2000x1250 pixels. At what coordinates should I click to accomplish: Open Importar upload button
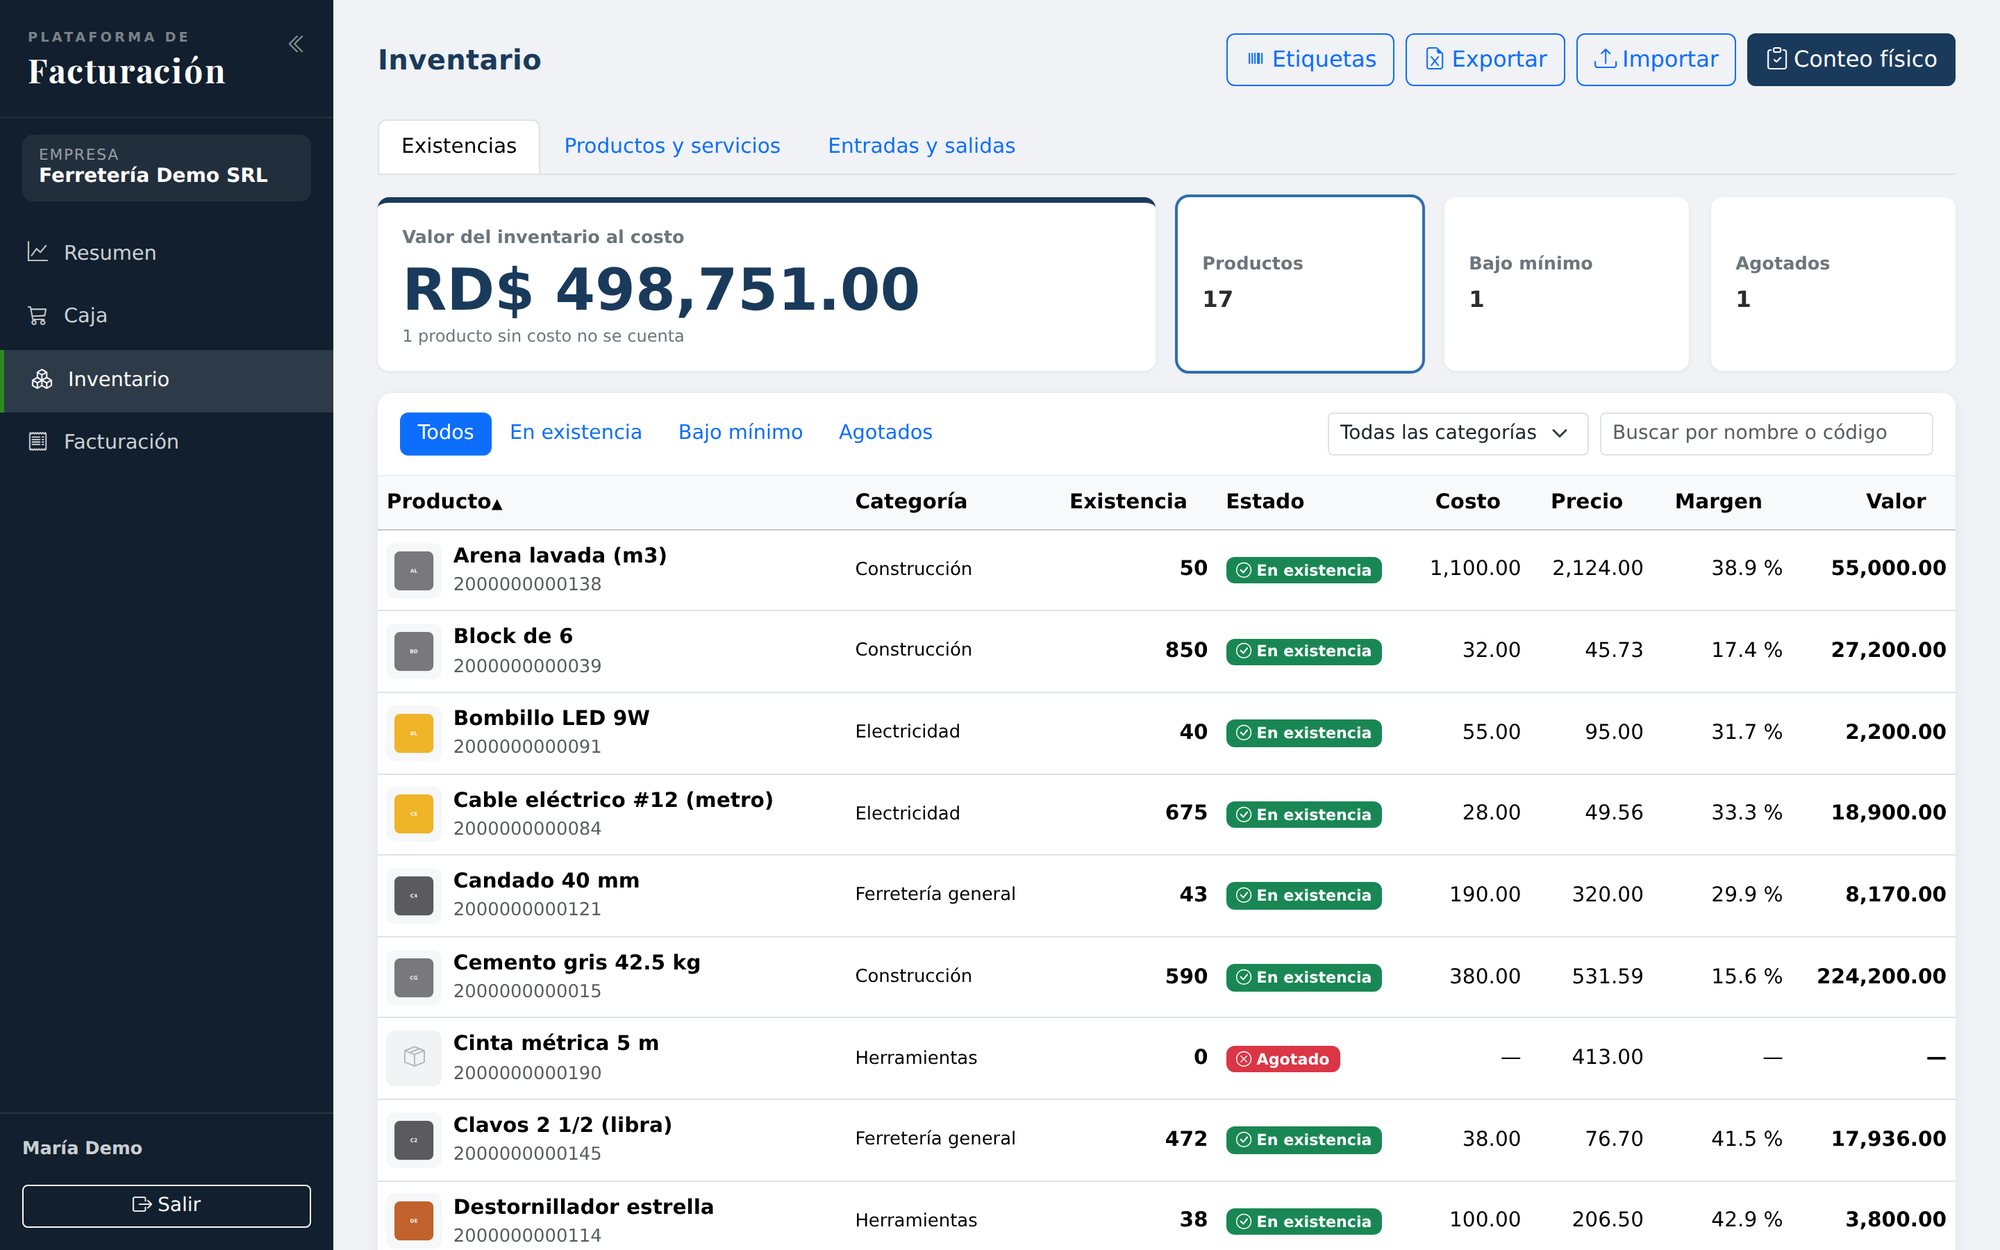(x=1656, y=59)
